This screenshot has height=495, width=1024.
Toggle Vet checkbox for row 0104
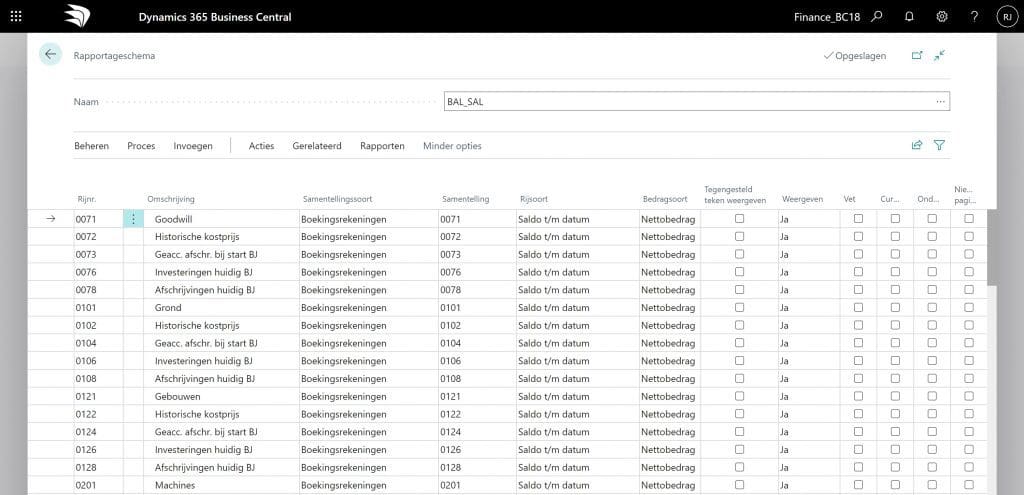[x=858, y=343]
